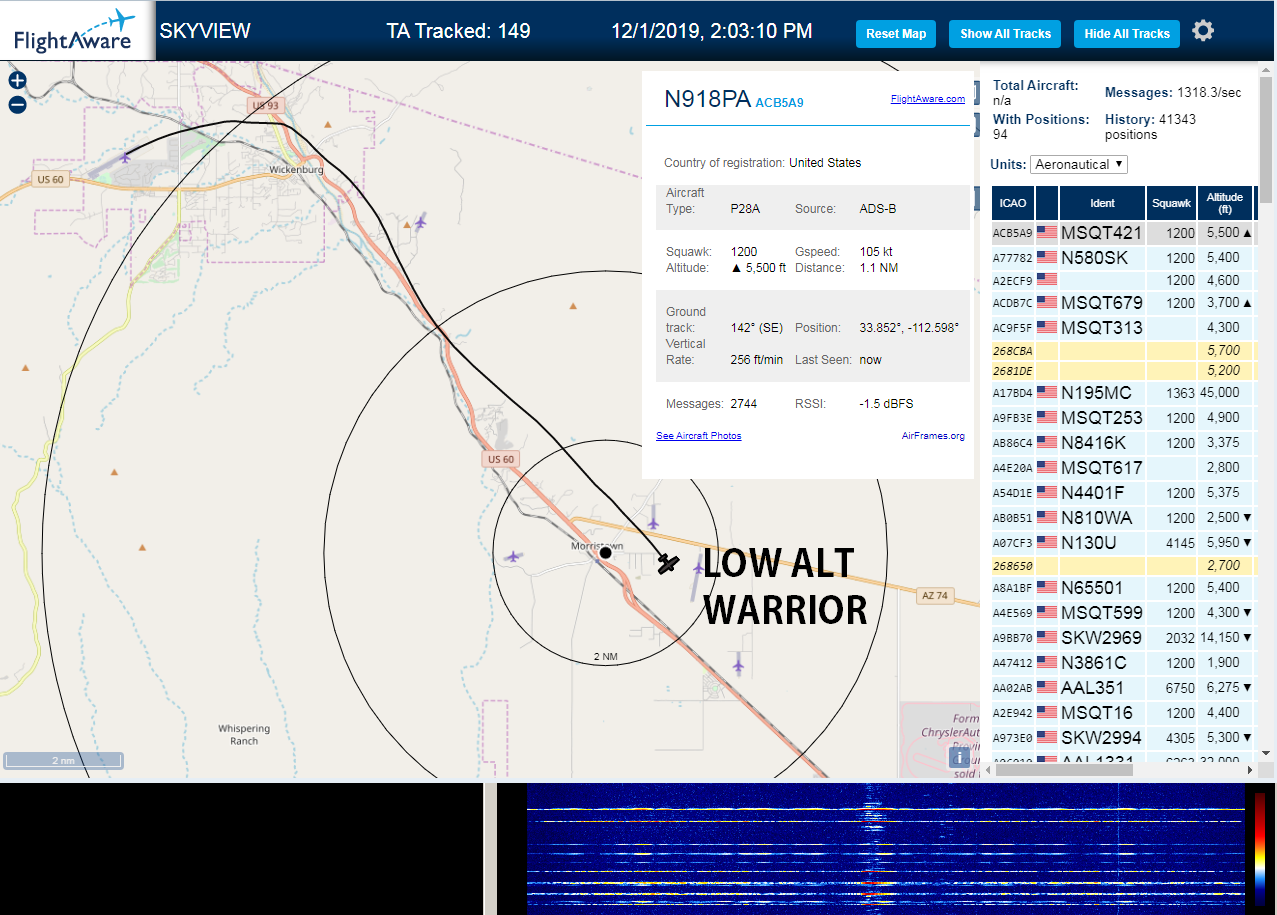This screenshot has width=1277, height=915.
Task: Select the N3861C aircraft row
Action: pyautogui.click(x=1123, y=663)
